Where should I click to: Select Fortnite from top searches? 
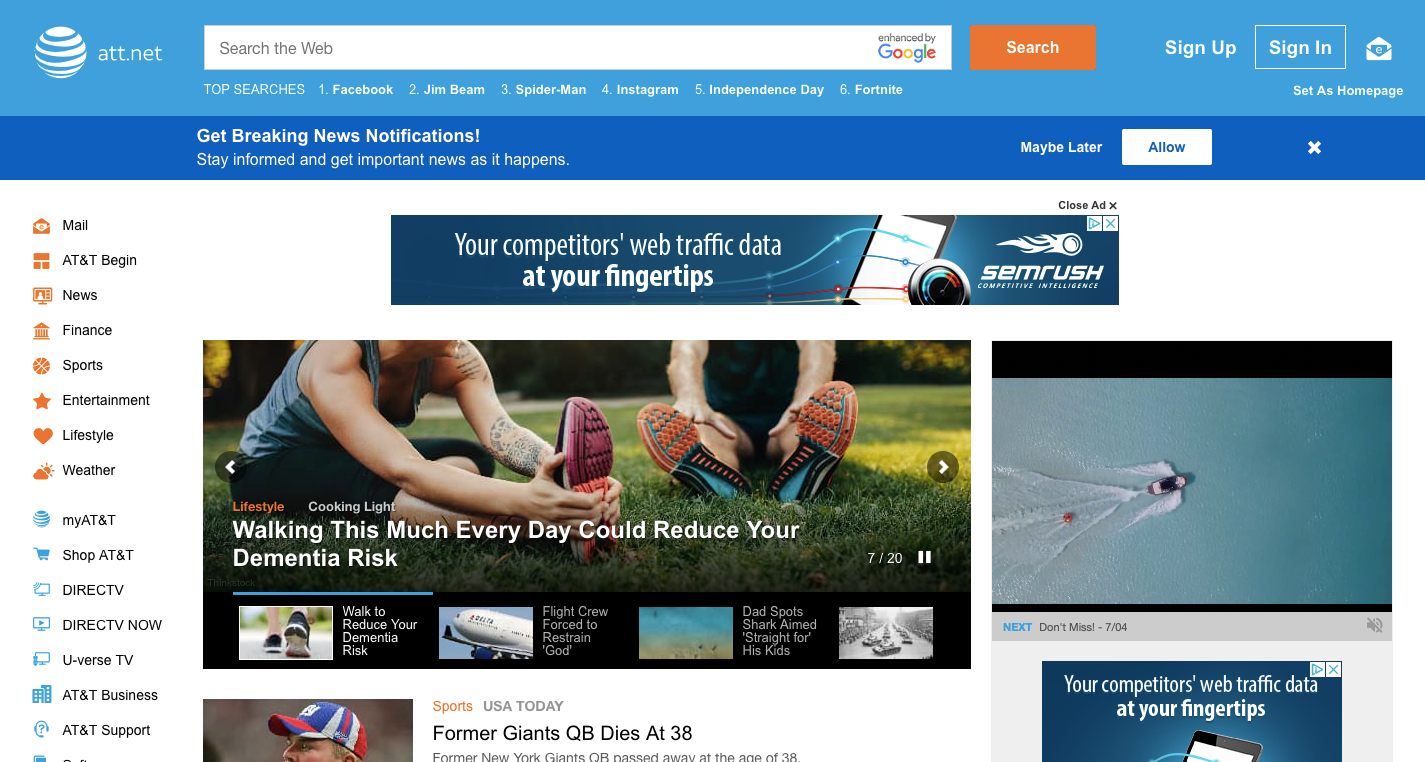(878, 90)
